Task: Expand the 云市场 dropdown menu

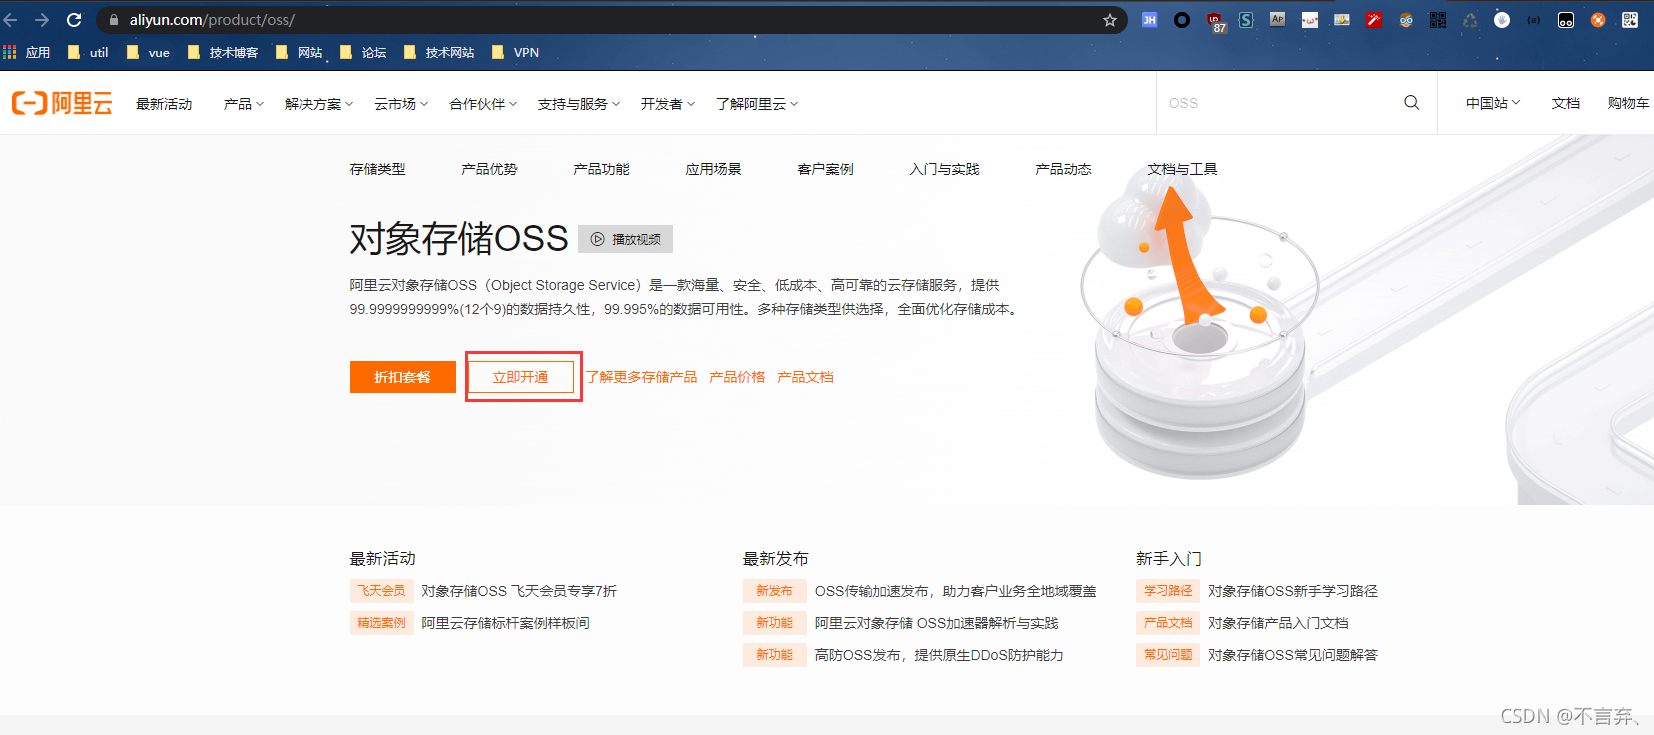Action: pos(401,104)
